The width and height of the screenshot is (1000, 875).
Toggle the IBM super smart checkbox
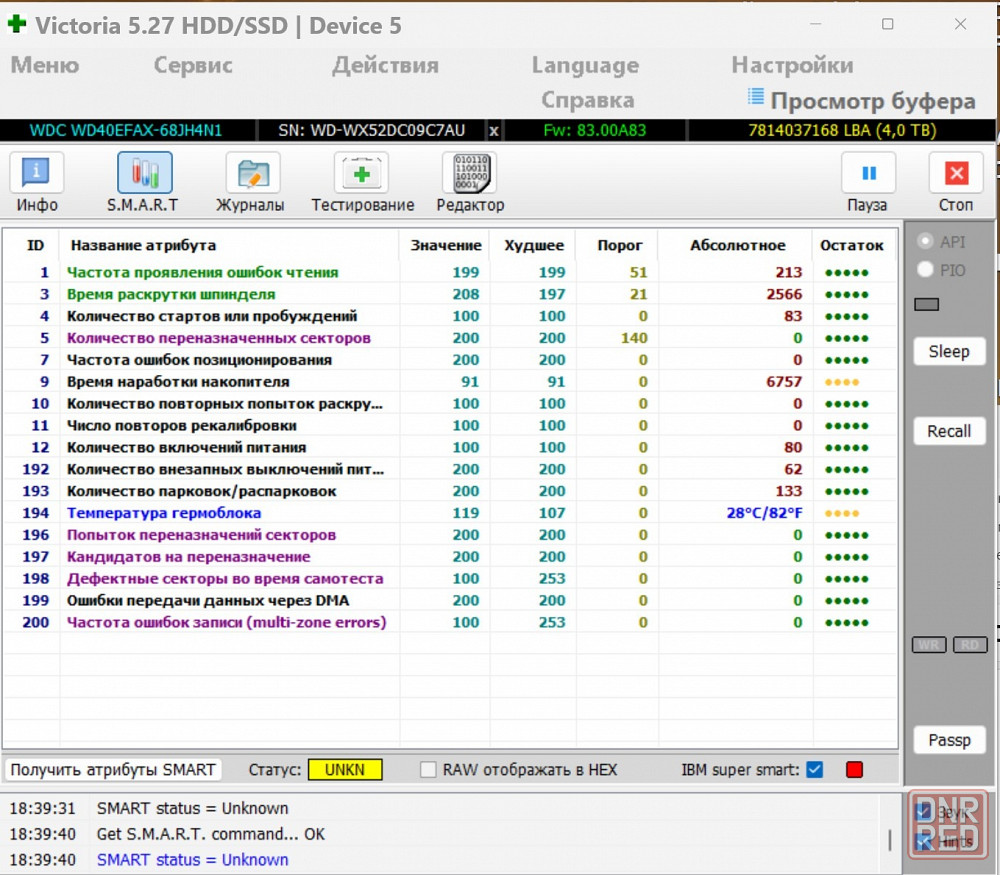tap(814, 770)
